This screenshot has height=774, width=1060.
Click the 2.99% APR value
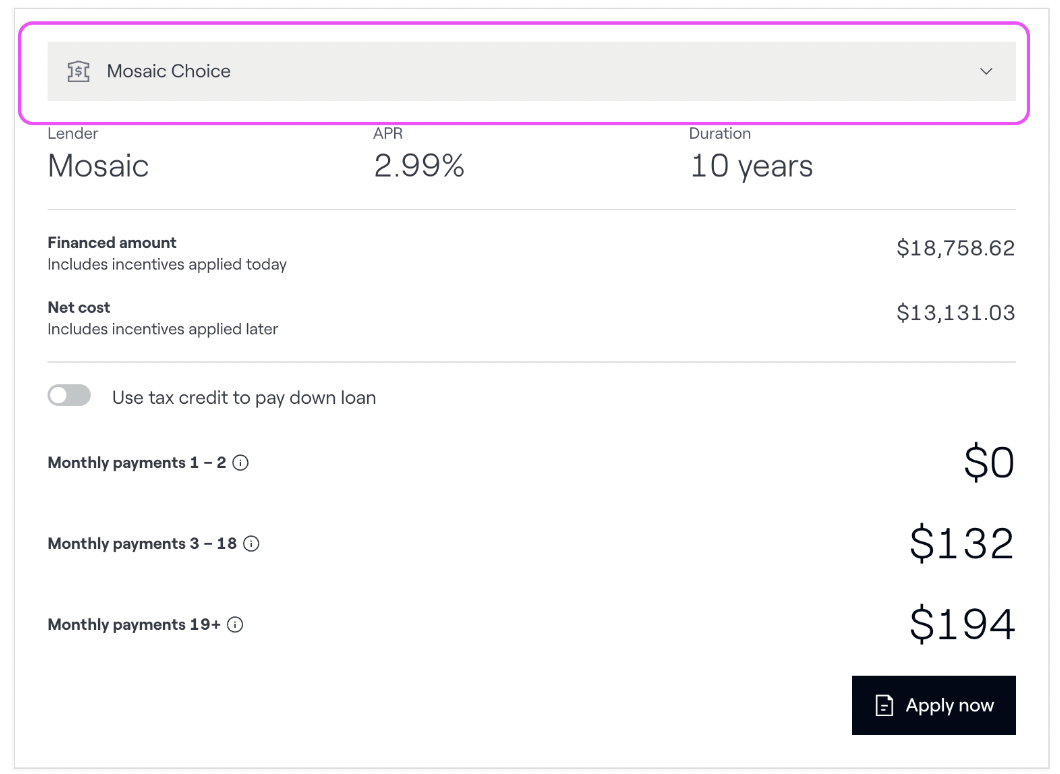pos(419,166)
